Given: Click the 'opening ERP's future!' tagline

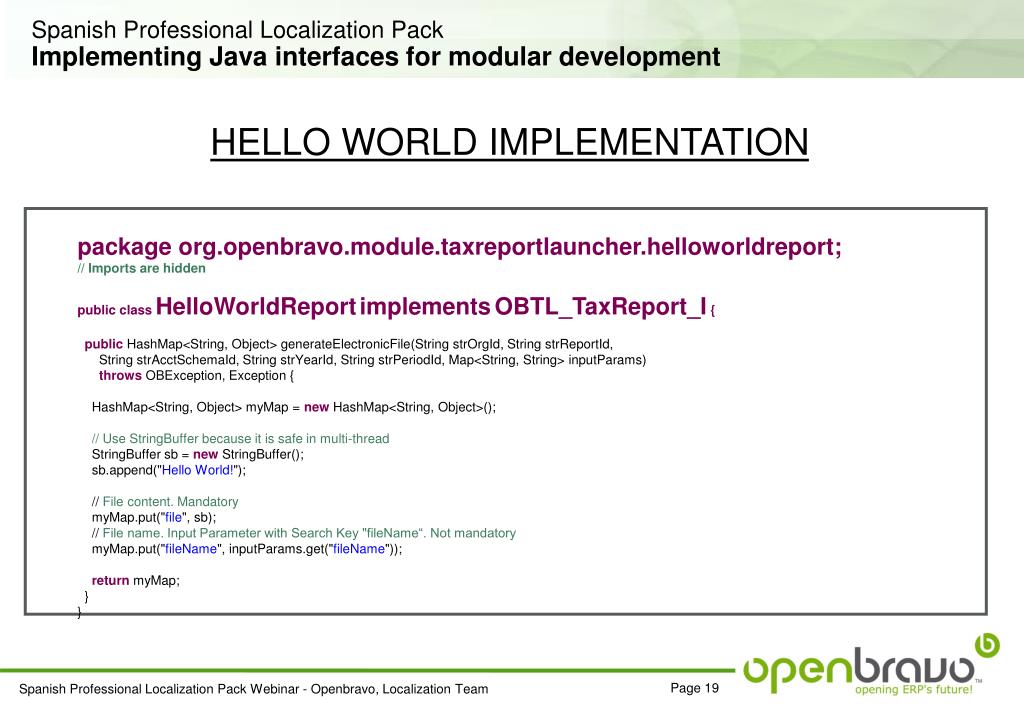Looking at the screenshot, I should tap(914, 689).
